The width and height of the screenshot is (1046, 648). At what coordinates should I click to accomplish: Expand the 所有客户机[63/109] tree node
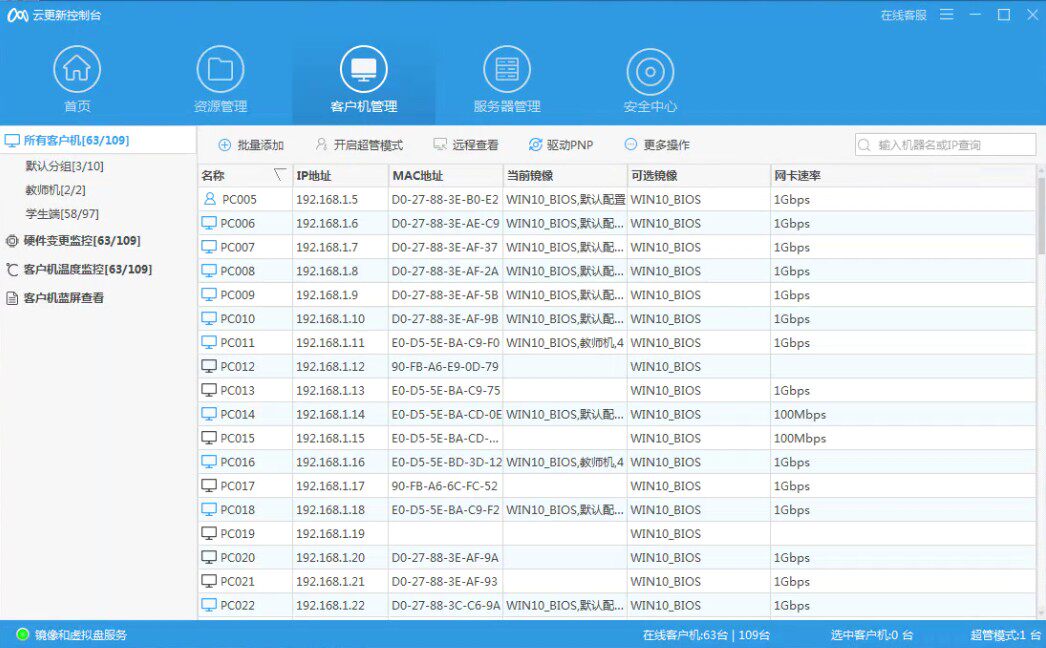67,140
